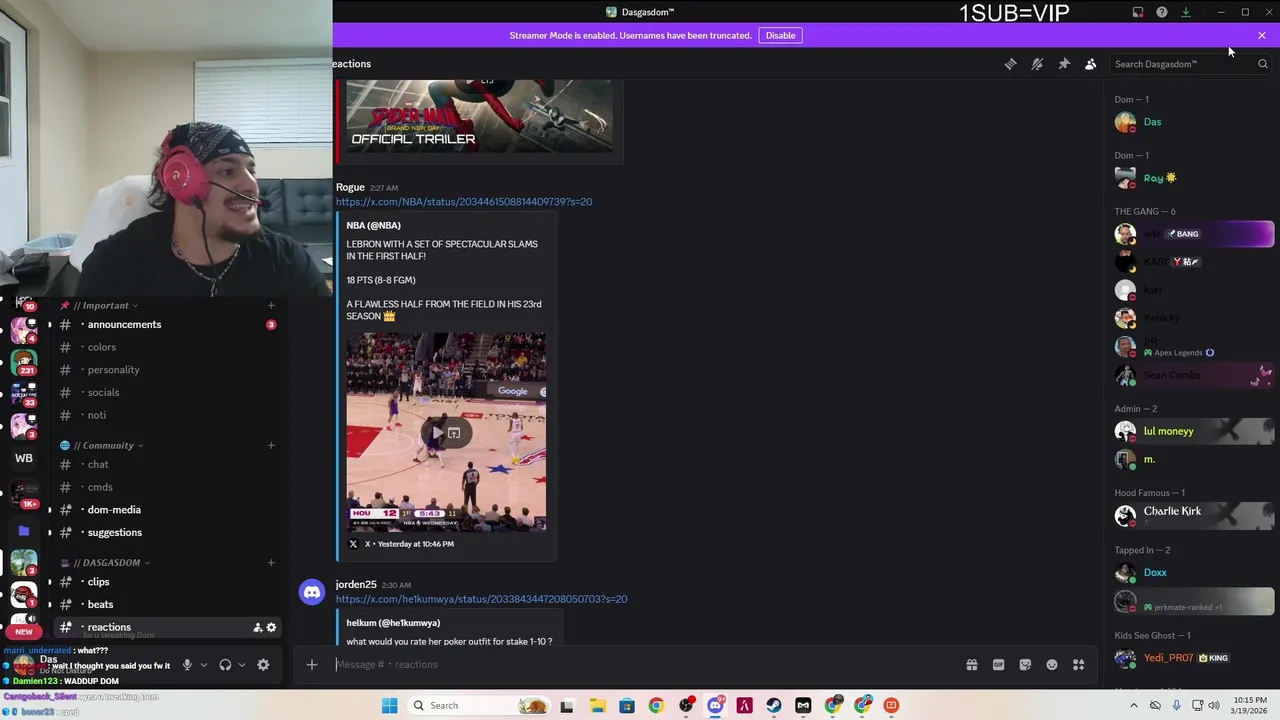This screenshot has width=1280, height=720.
Task: Click the message attachment plus button
Action: tap(312, 664)
